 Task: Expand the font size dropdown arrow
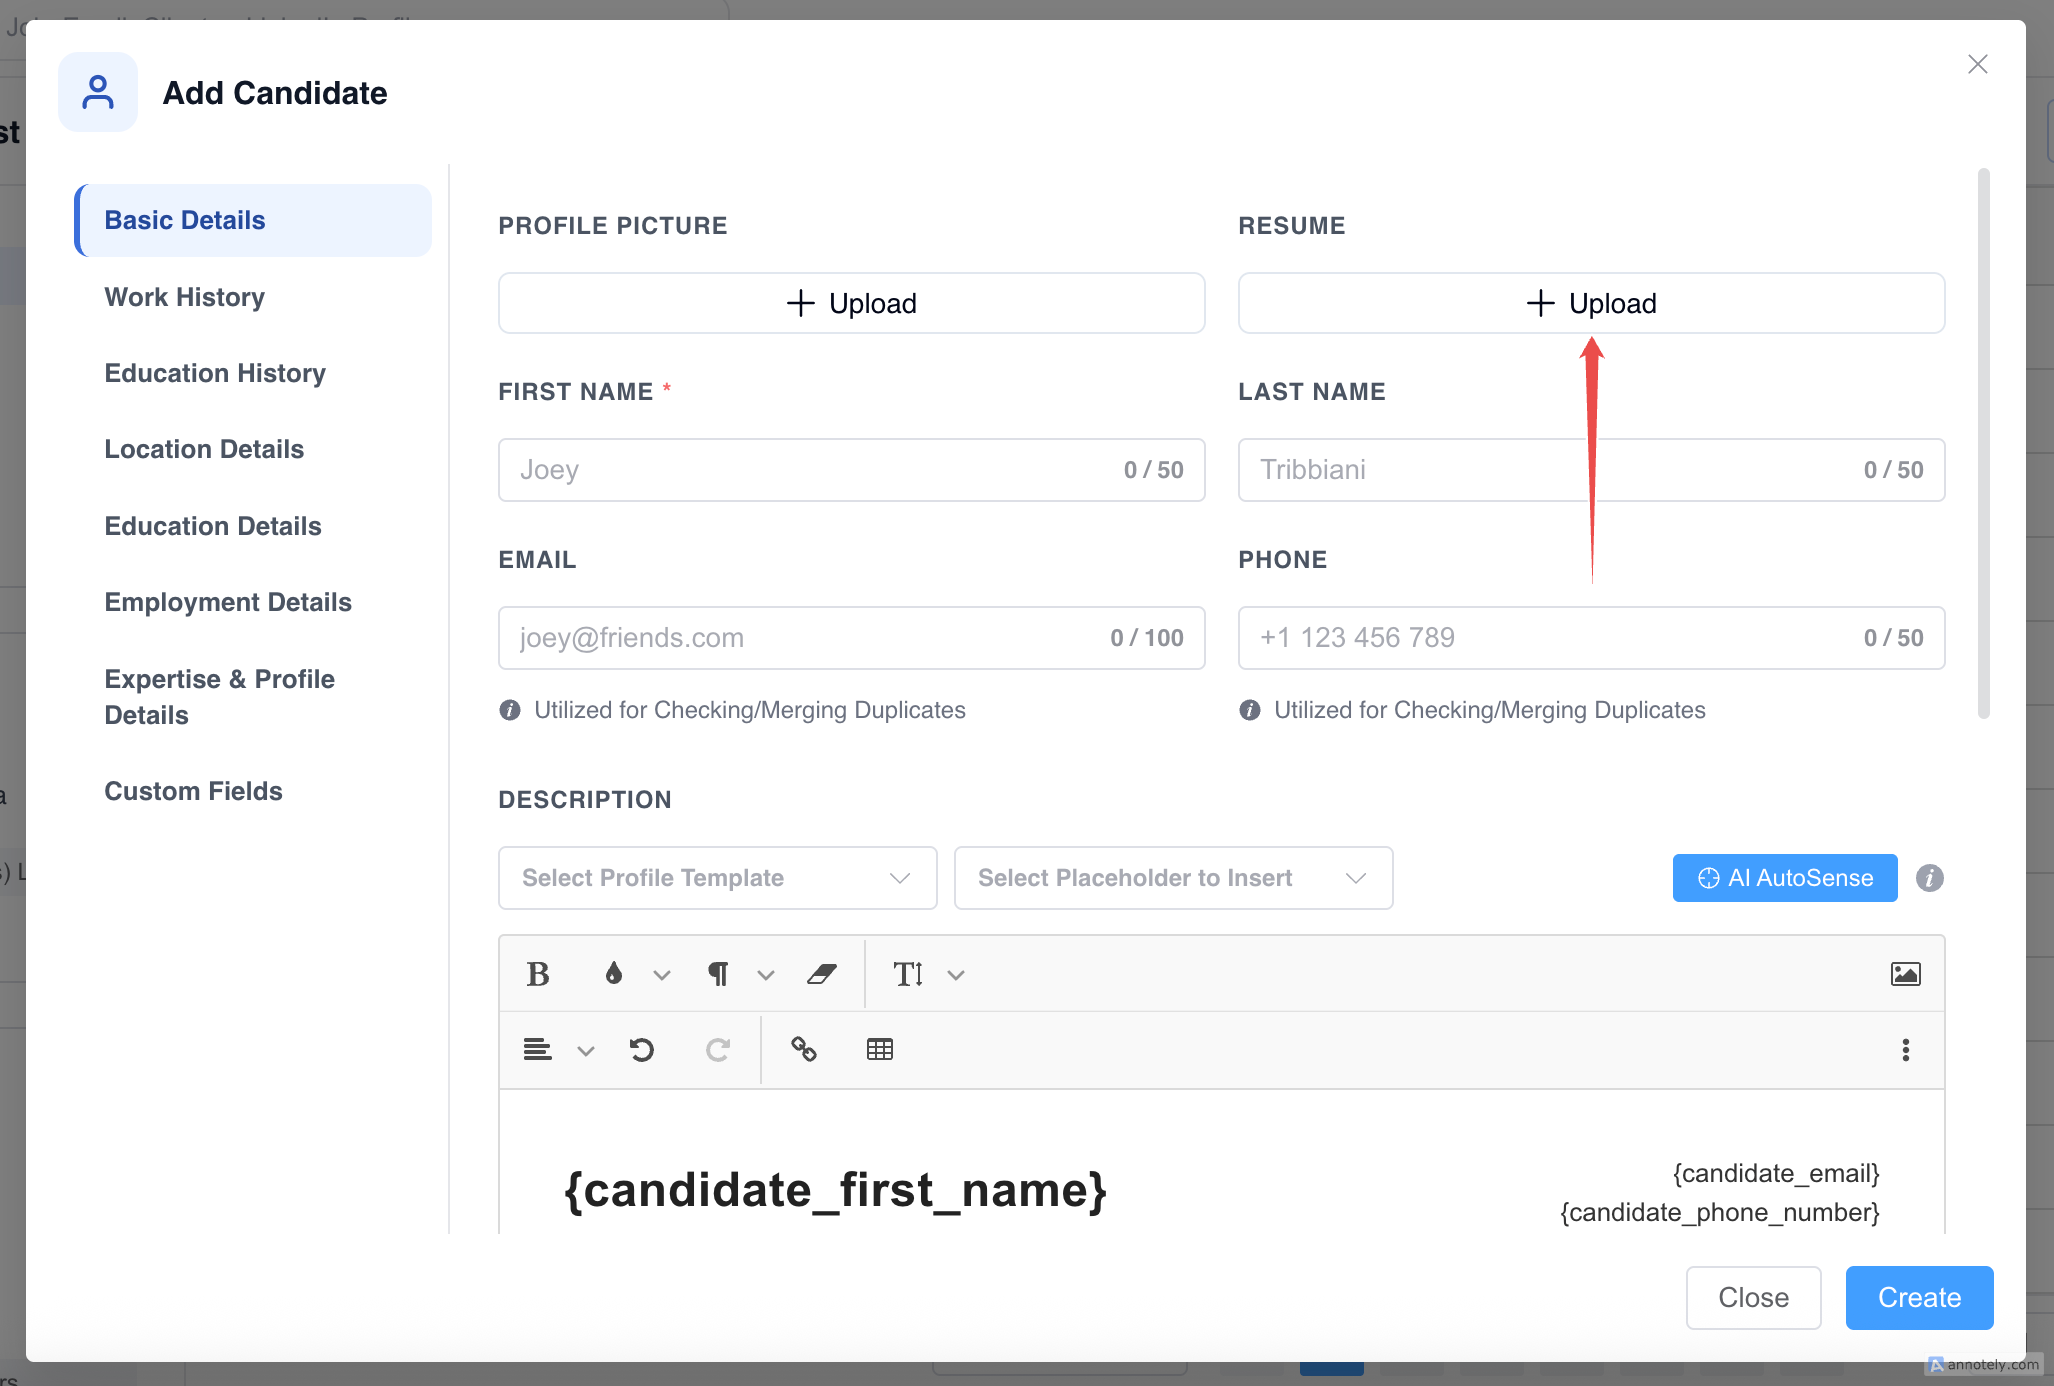956,975
